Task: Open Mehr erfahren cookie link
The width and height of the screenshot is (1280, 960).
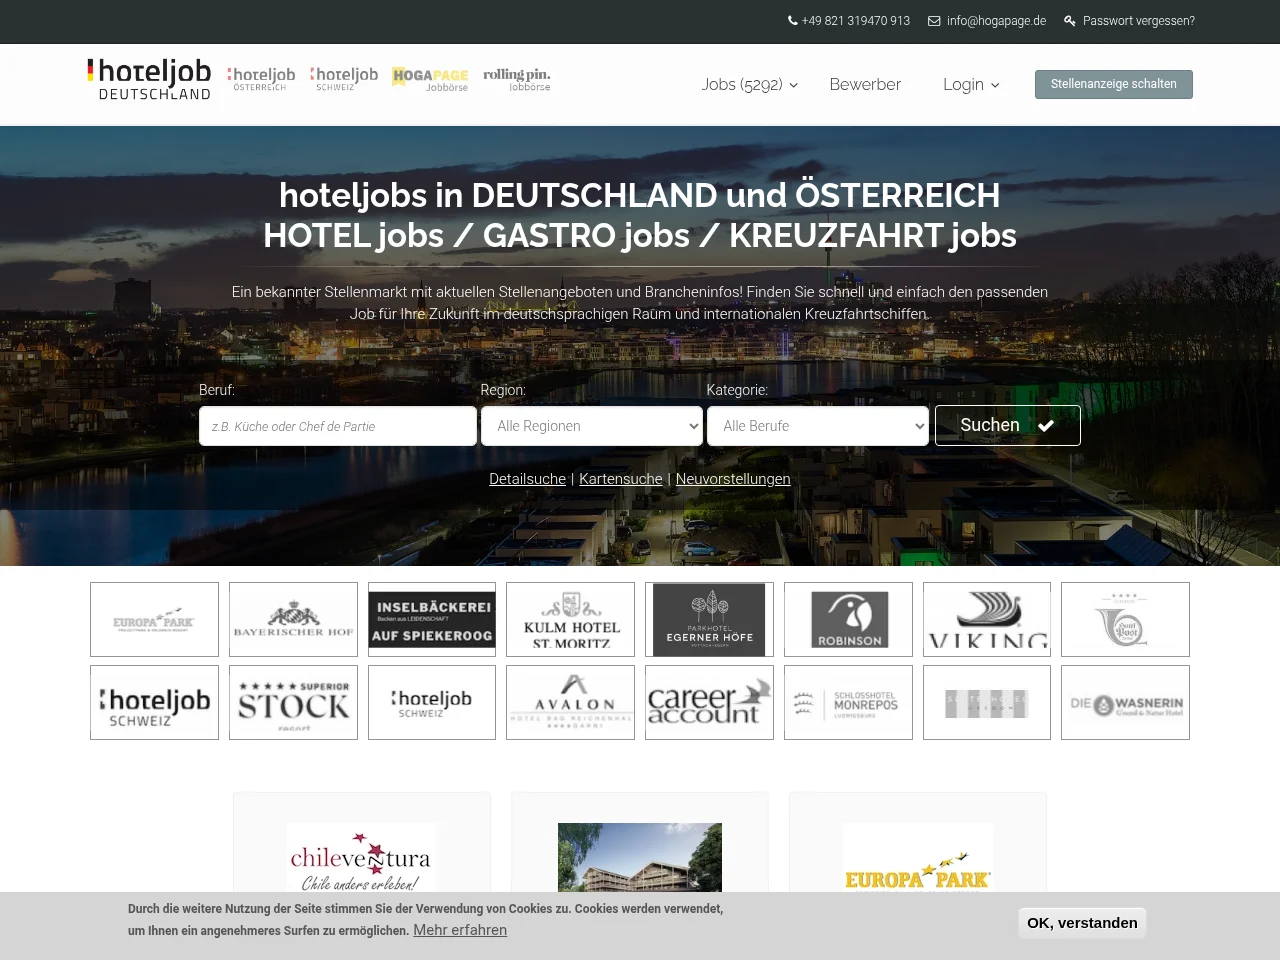Action: [460, 930]
